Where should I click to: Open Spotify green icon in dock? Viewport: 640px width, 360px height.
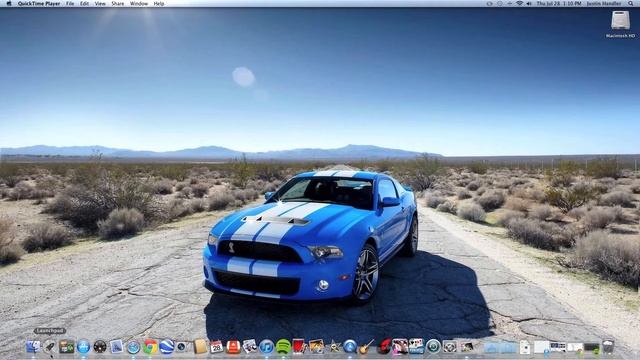(283, 347)
